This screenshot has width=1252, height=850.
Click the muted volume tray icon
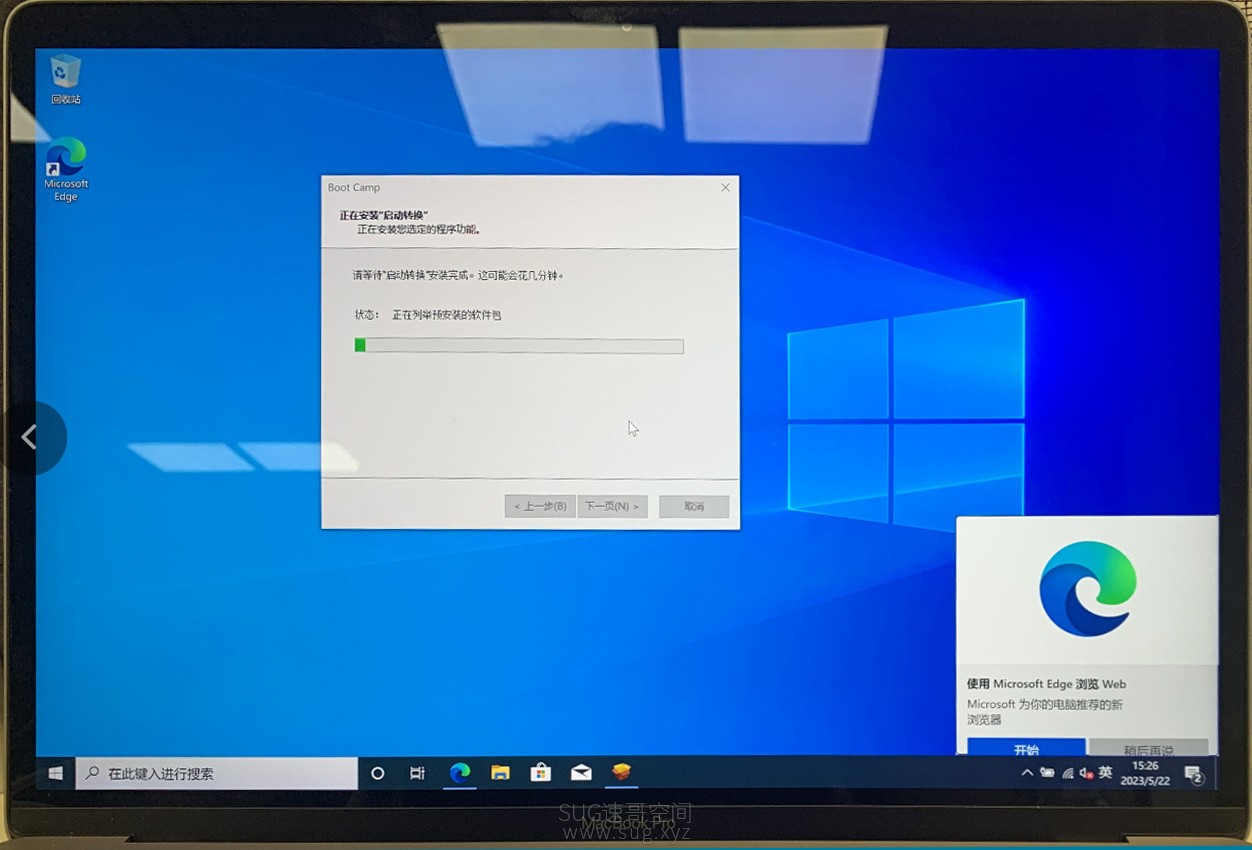pyautogui.click(x=1085, y=773)
